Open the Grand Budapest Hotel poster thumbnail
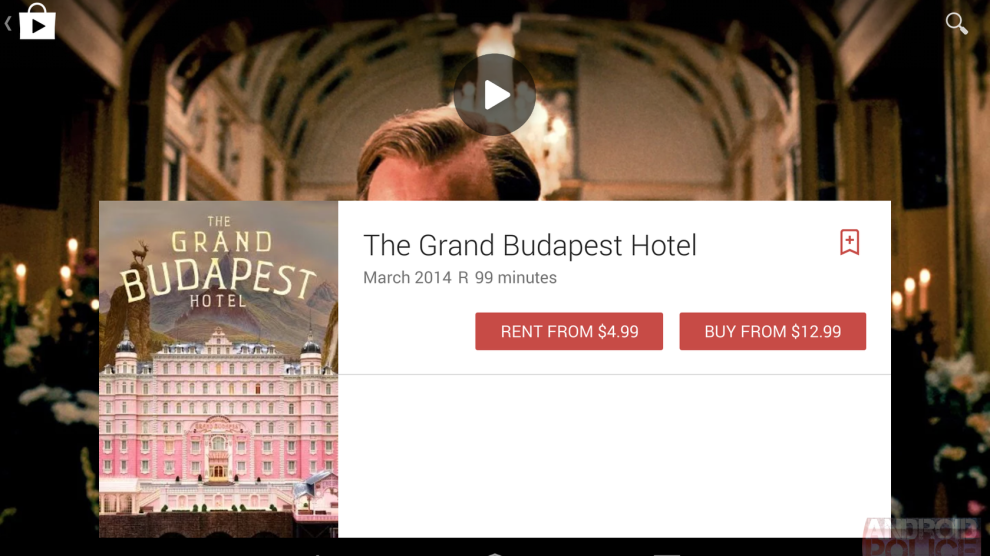990x556 pixels. [x=218, y=369]
